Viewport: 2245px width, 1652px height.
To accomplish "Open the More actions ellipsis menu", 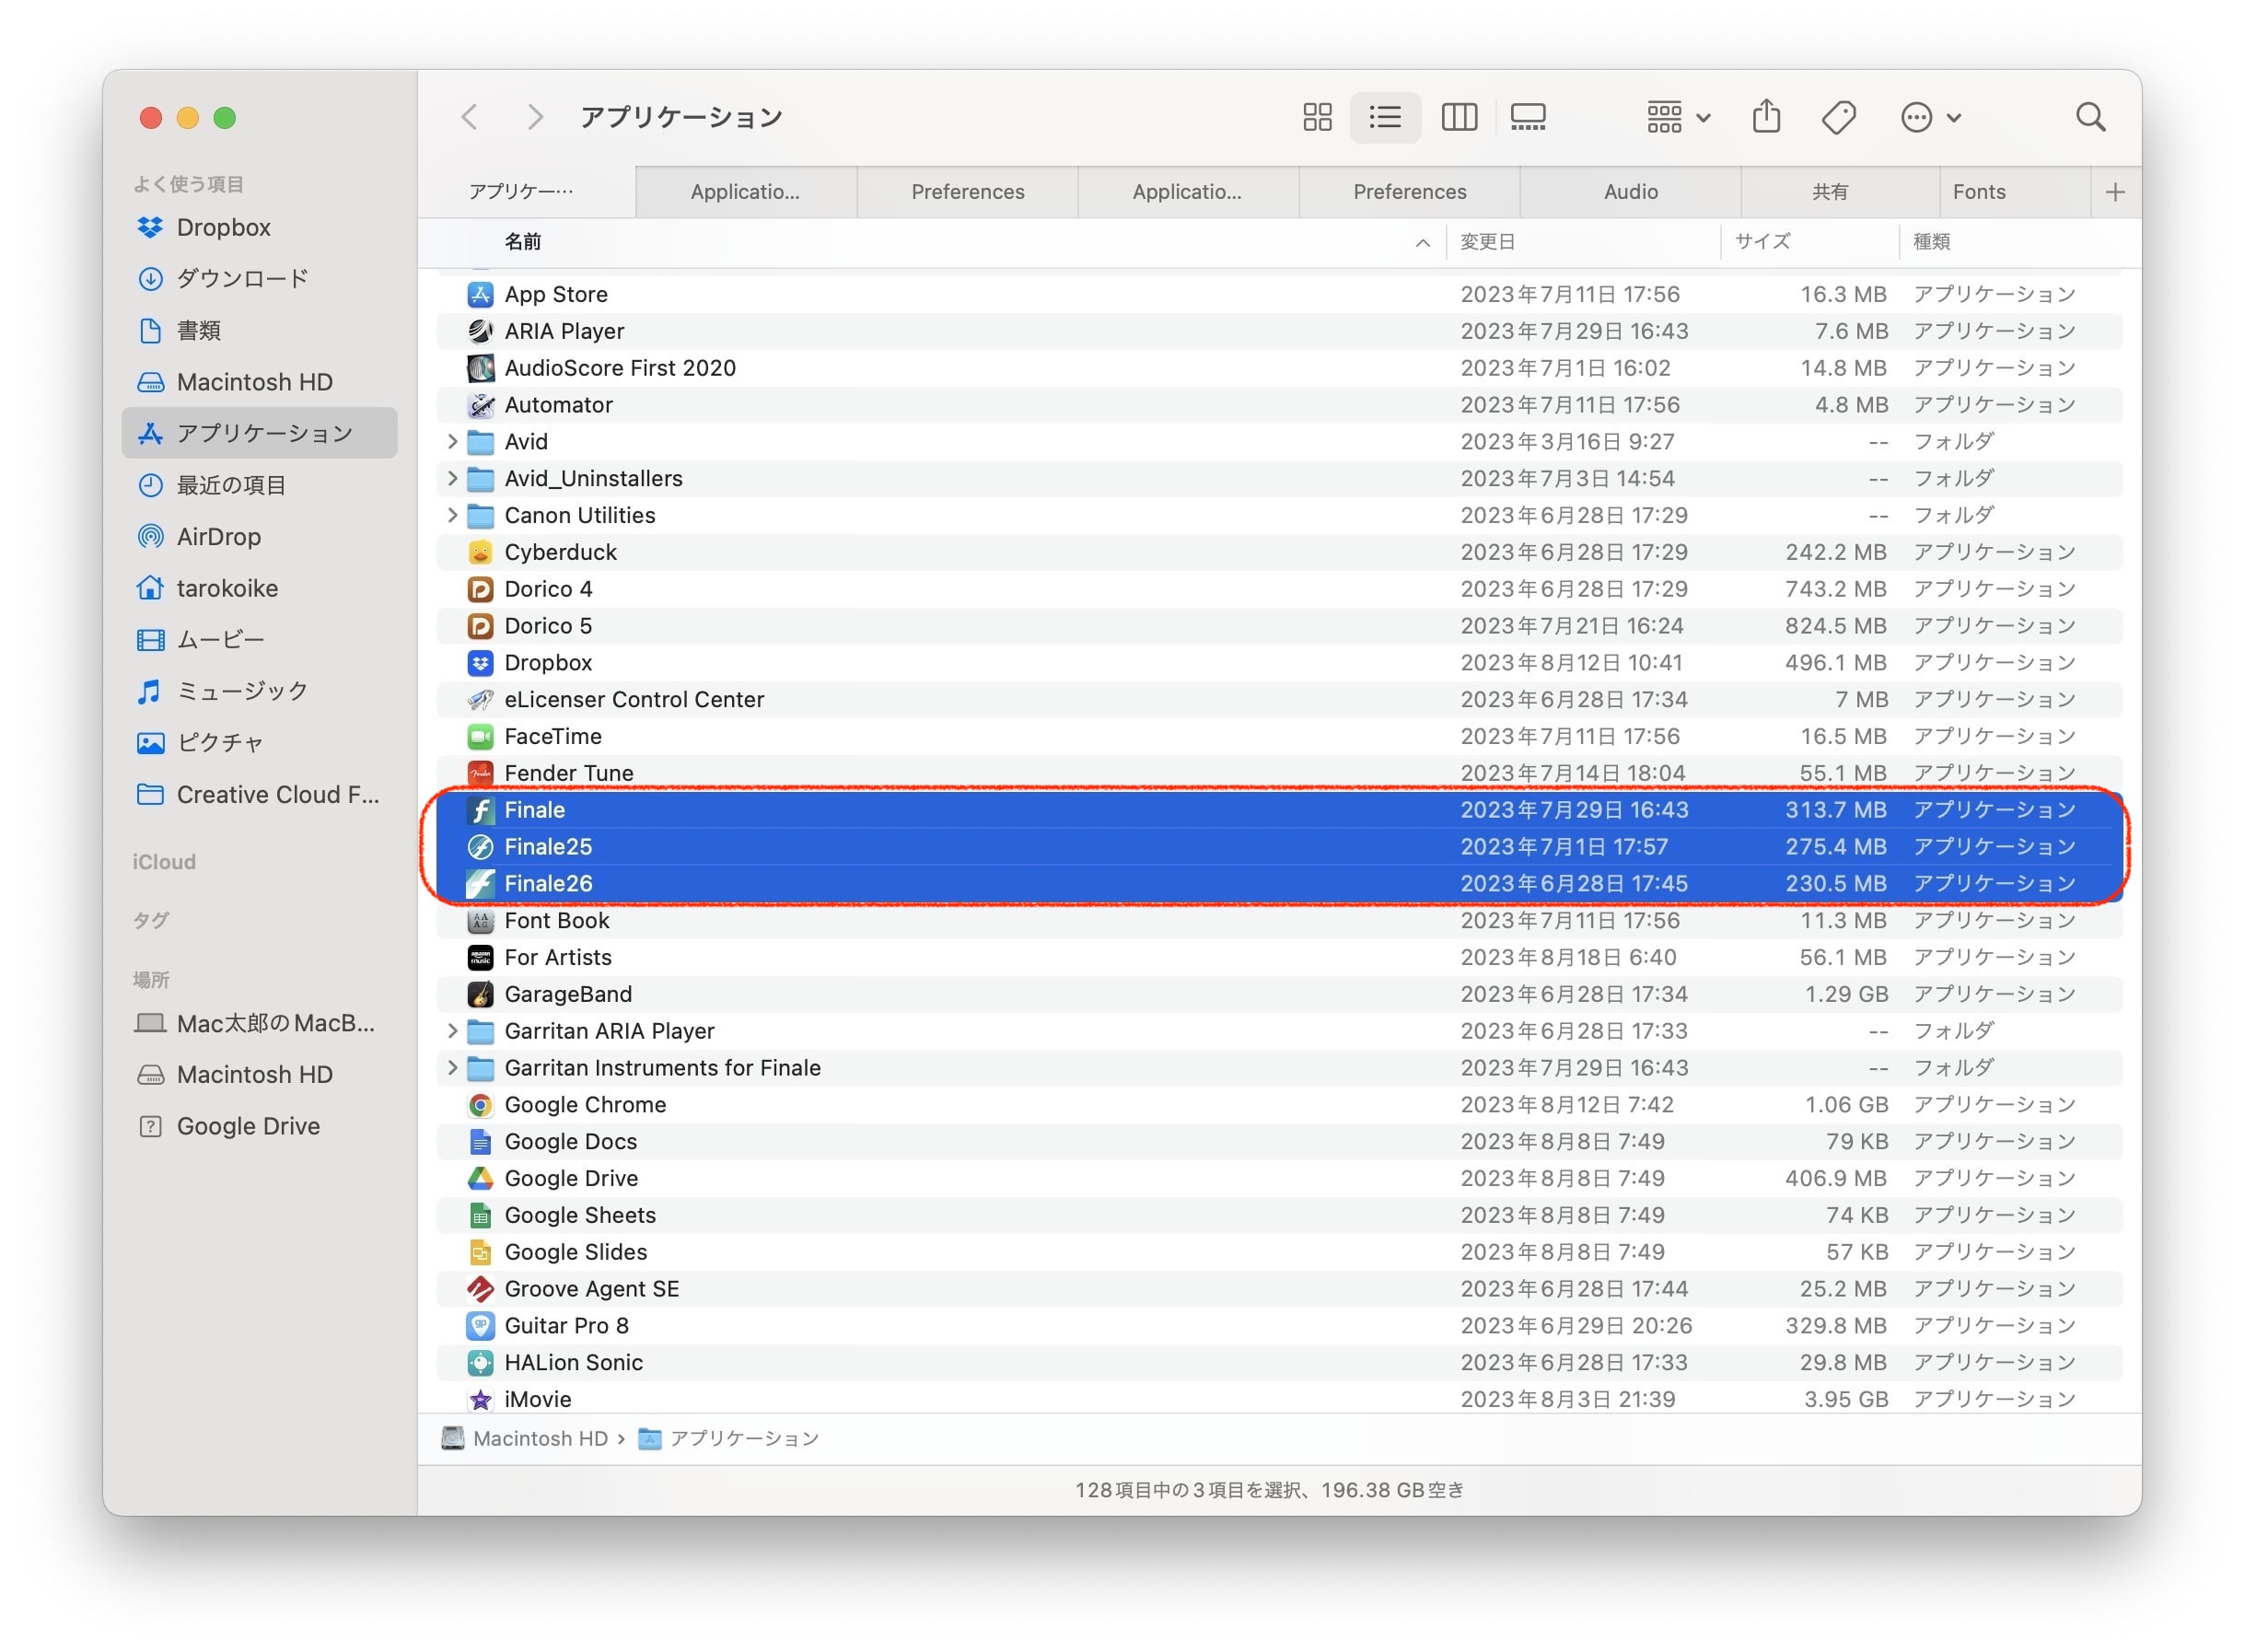I will coord(1930,117).
